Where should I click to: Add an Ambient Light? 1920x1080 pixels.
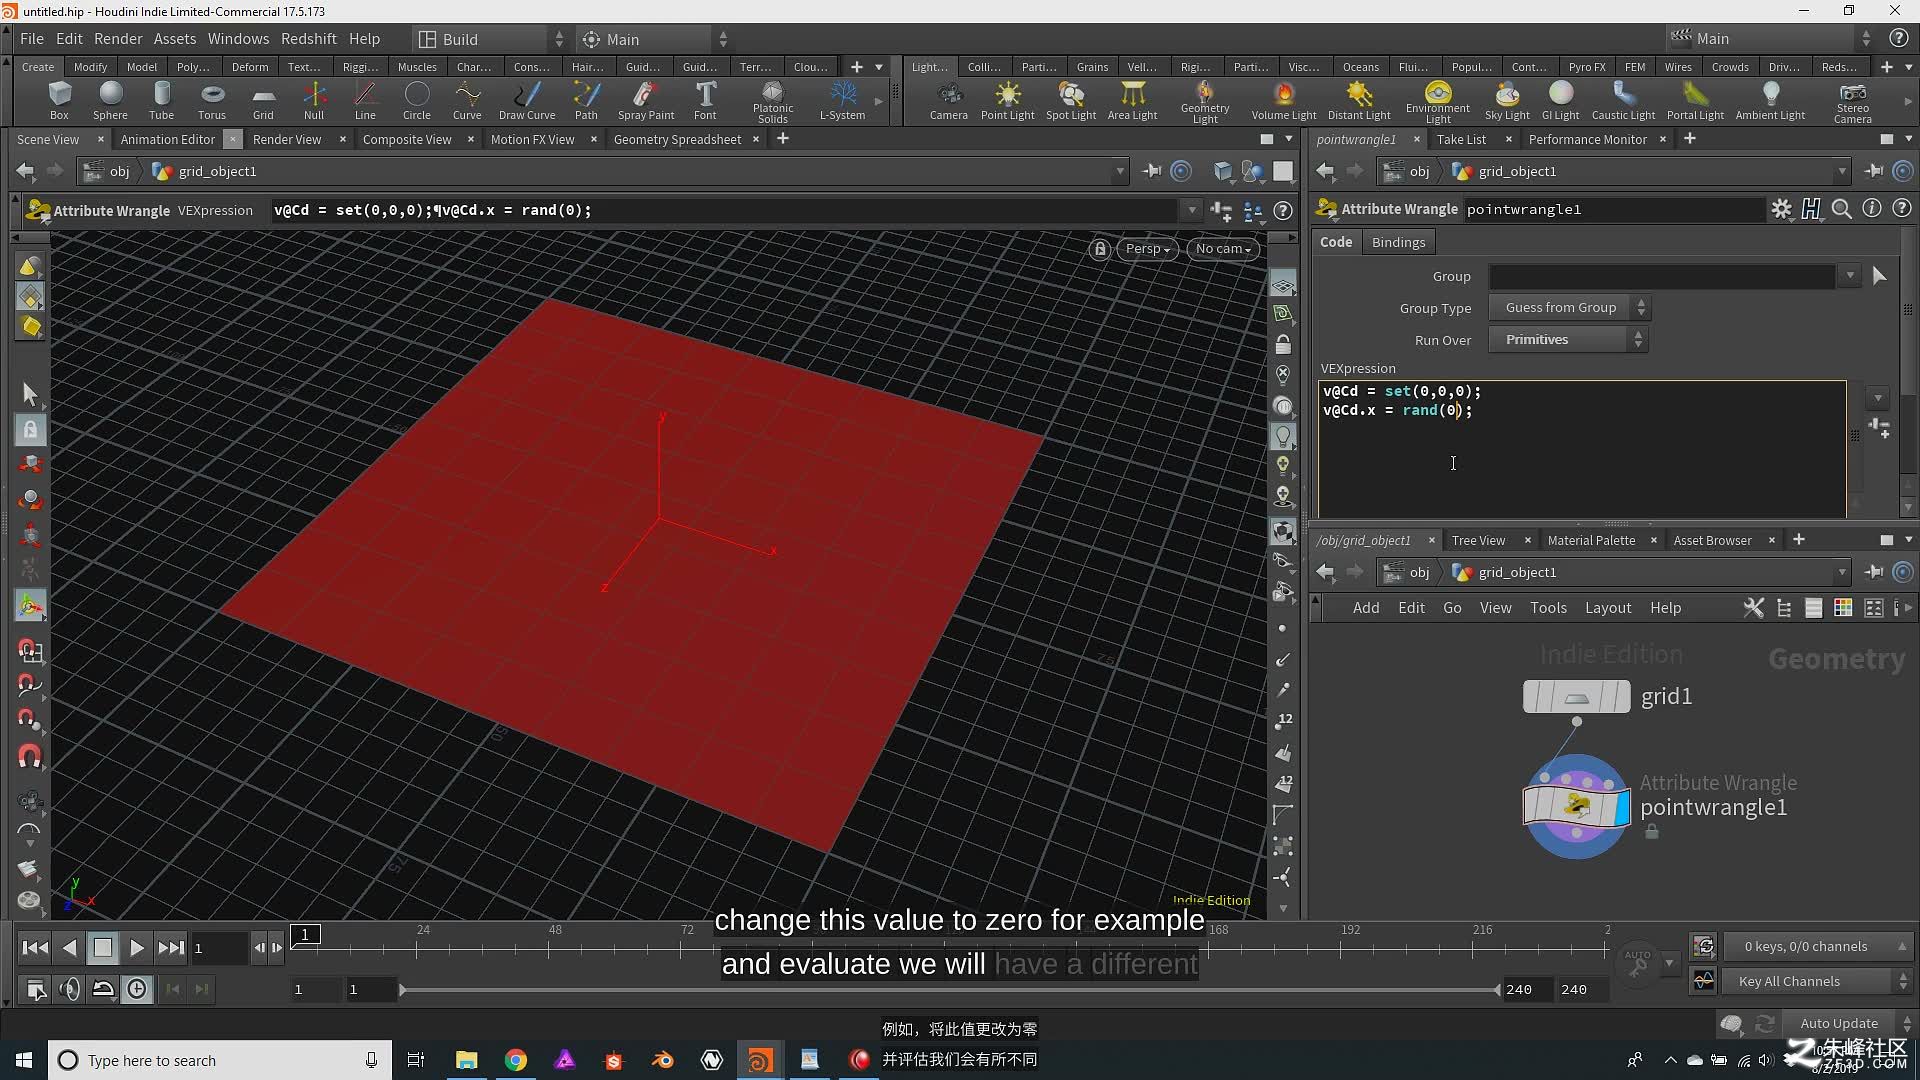coord(1770,101)
